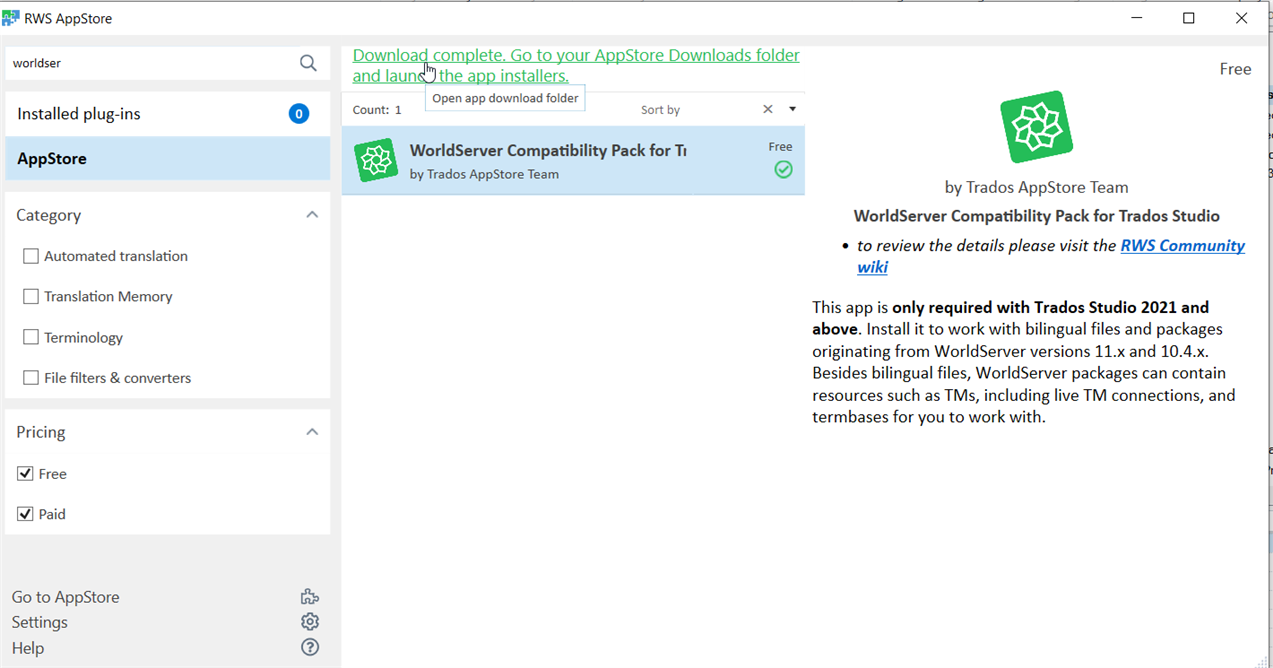
Task: Click the large WorldServer app logo
Action: point(1036,126)
